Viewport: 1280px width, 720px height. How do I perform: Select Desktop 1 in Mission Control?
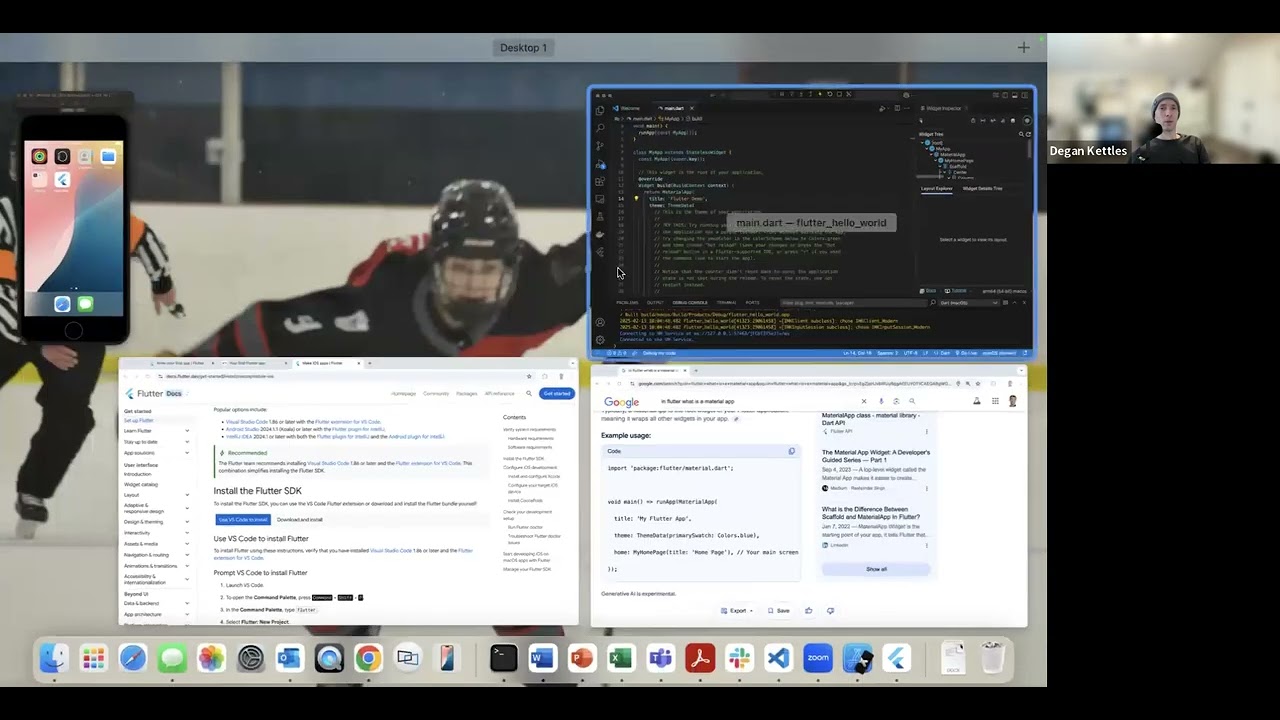pos(524,48)
